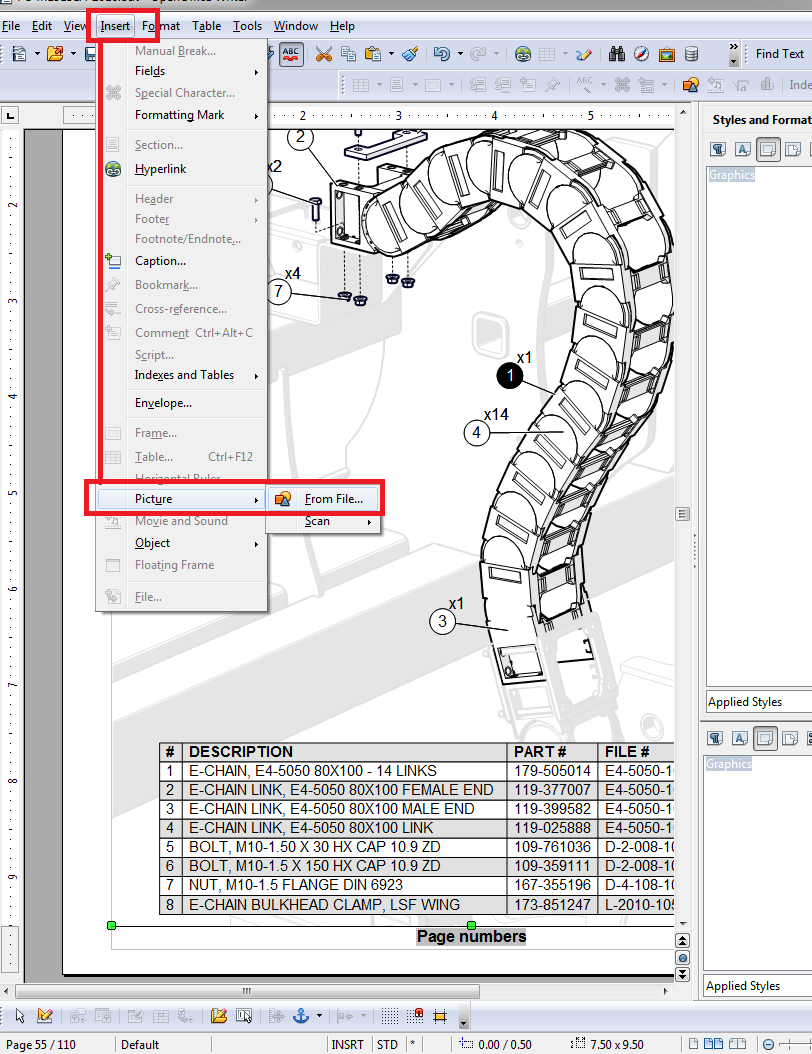Click the Undo arrow icon
Image resolution: width=812 pixels, height=1054 pixels.
pyautogui.click(x=442, y=54)
